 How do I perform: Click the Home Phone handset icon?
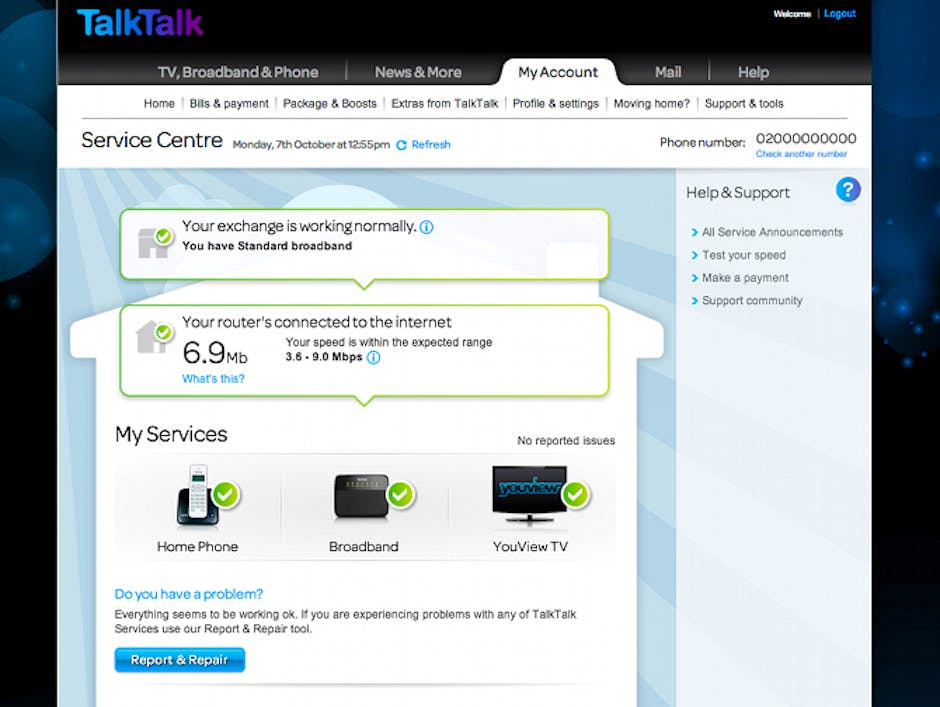[197, 495]
